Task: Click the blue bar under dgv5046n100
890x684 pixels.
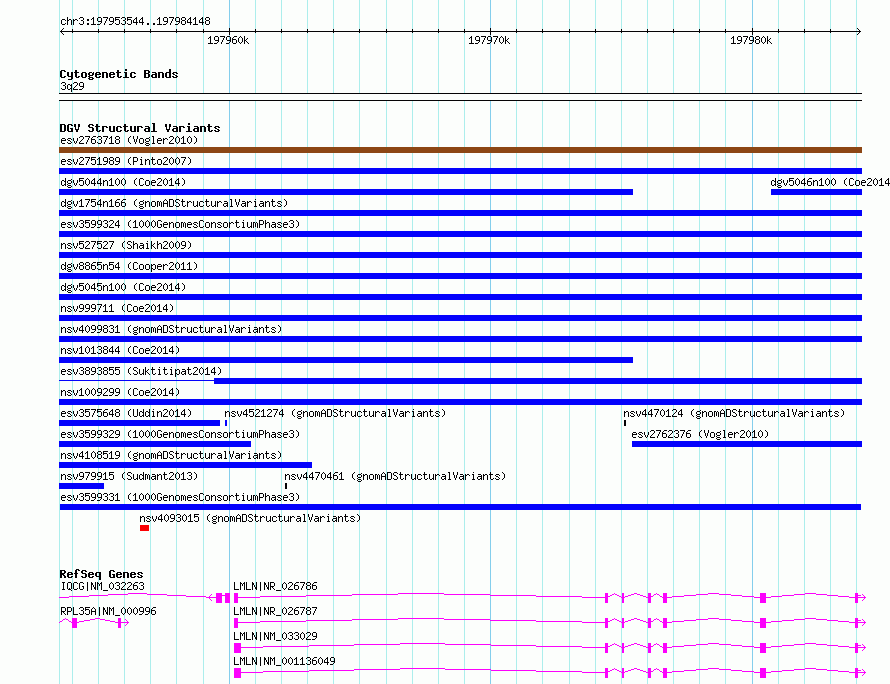Action: pos(816,192)
